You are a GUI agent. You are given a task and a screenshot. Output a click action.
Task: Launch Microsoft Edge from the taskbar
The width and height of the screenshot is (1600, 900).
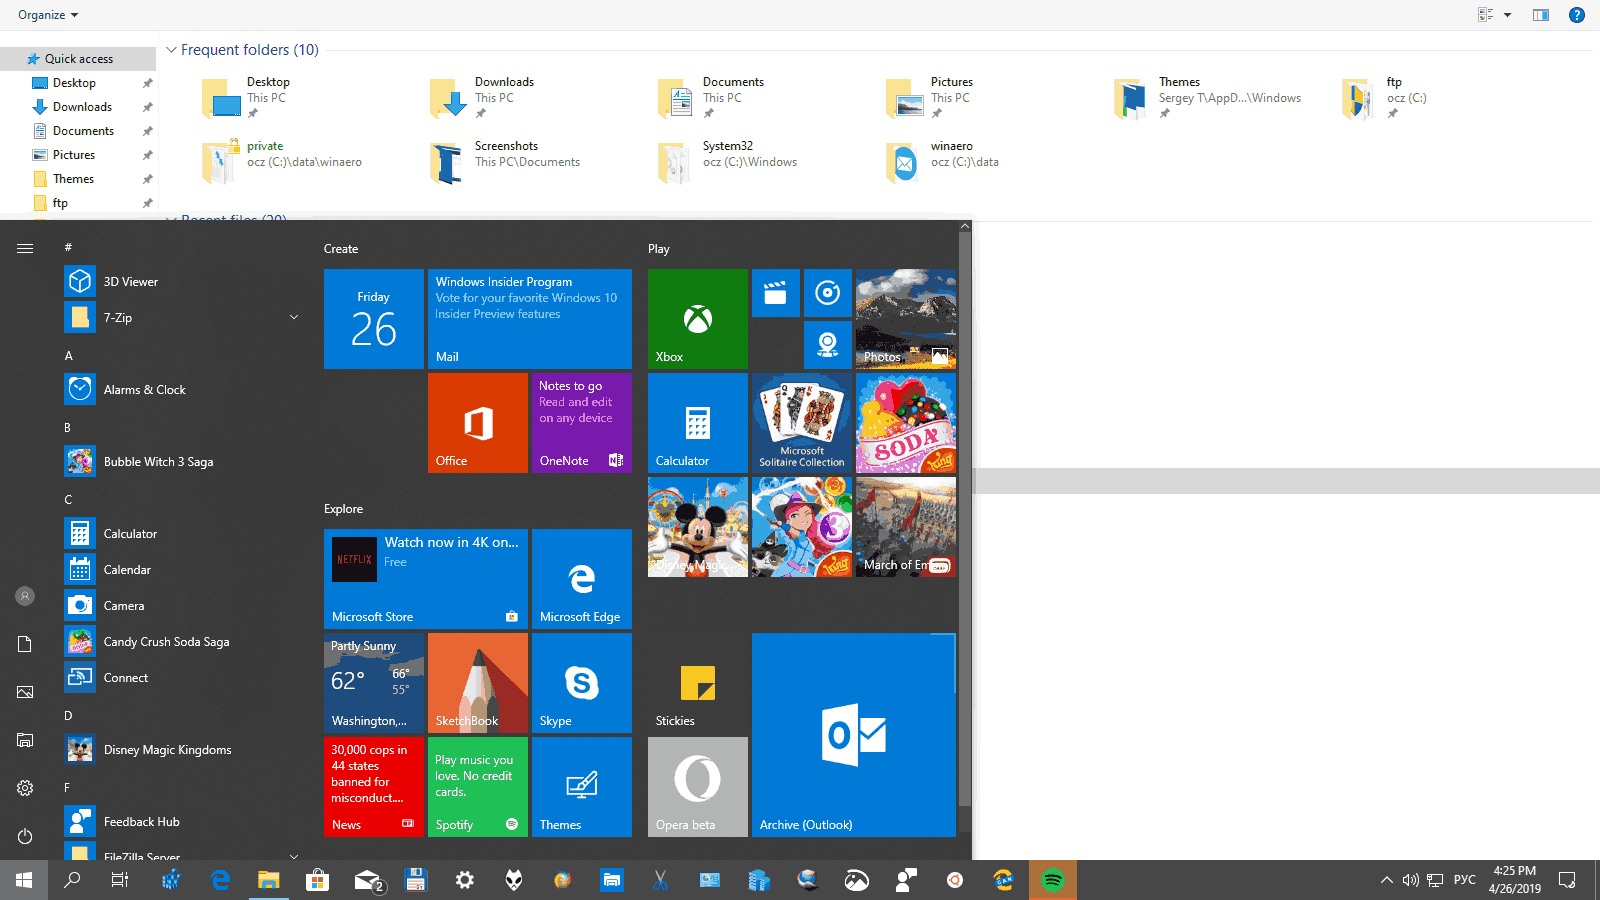pyautogui.click(x=220, y=880)
